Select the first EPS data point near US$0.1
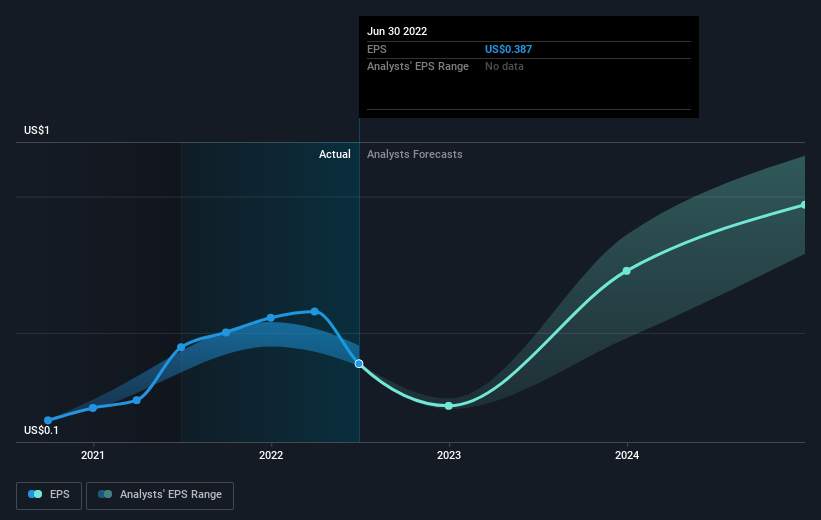 [48, 420]
